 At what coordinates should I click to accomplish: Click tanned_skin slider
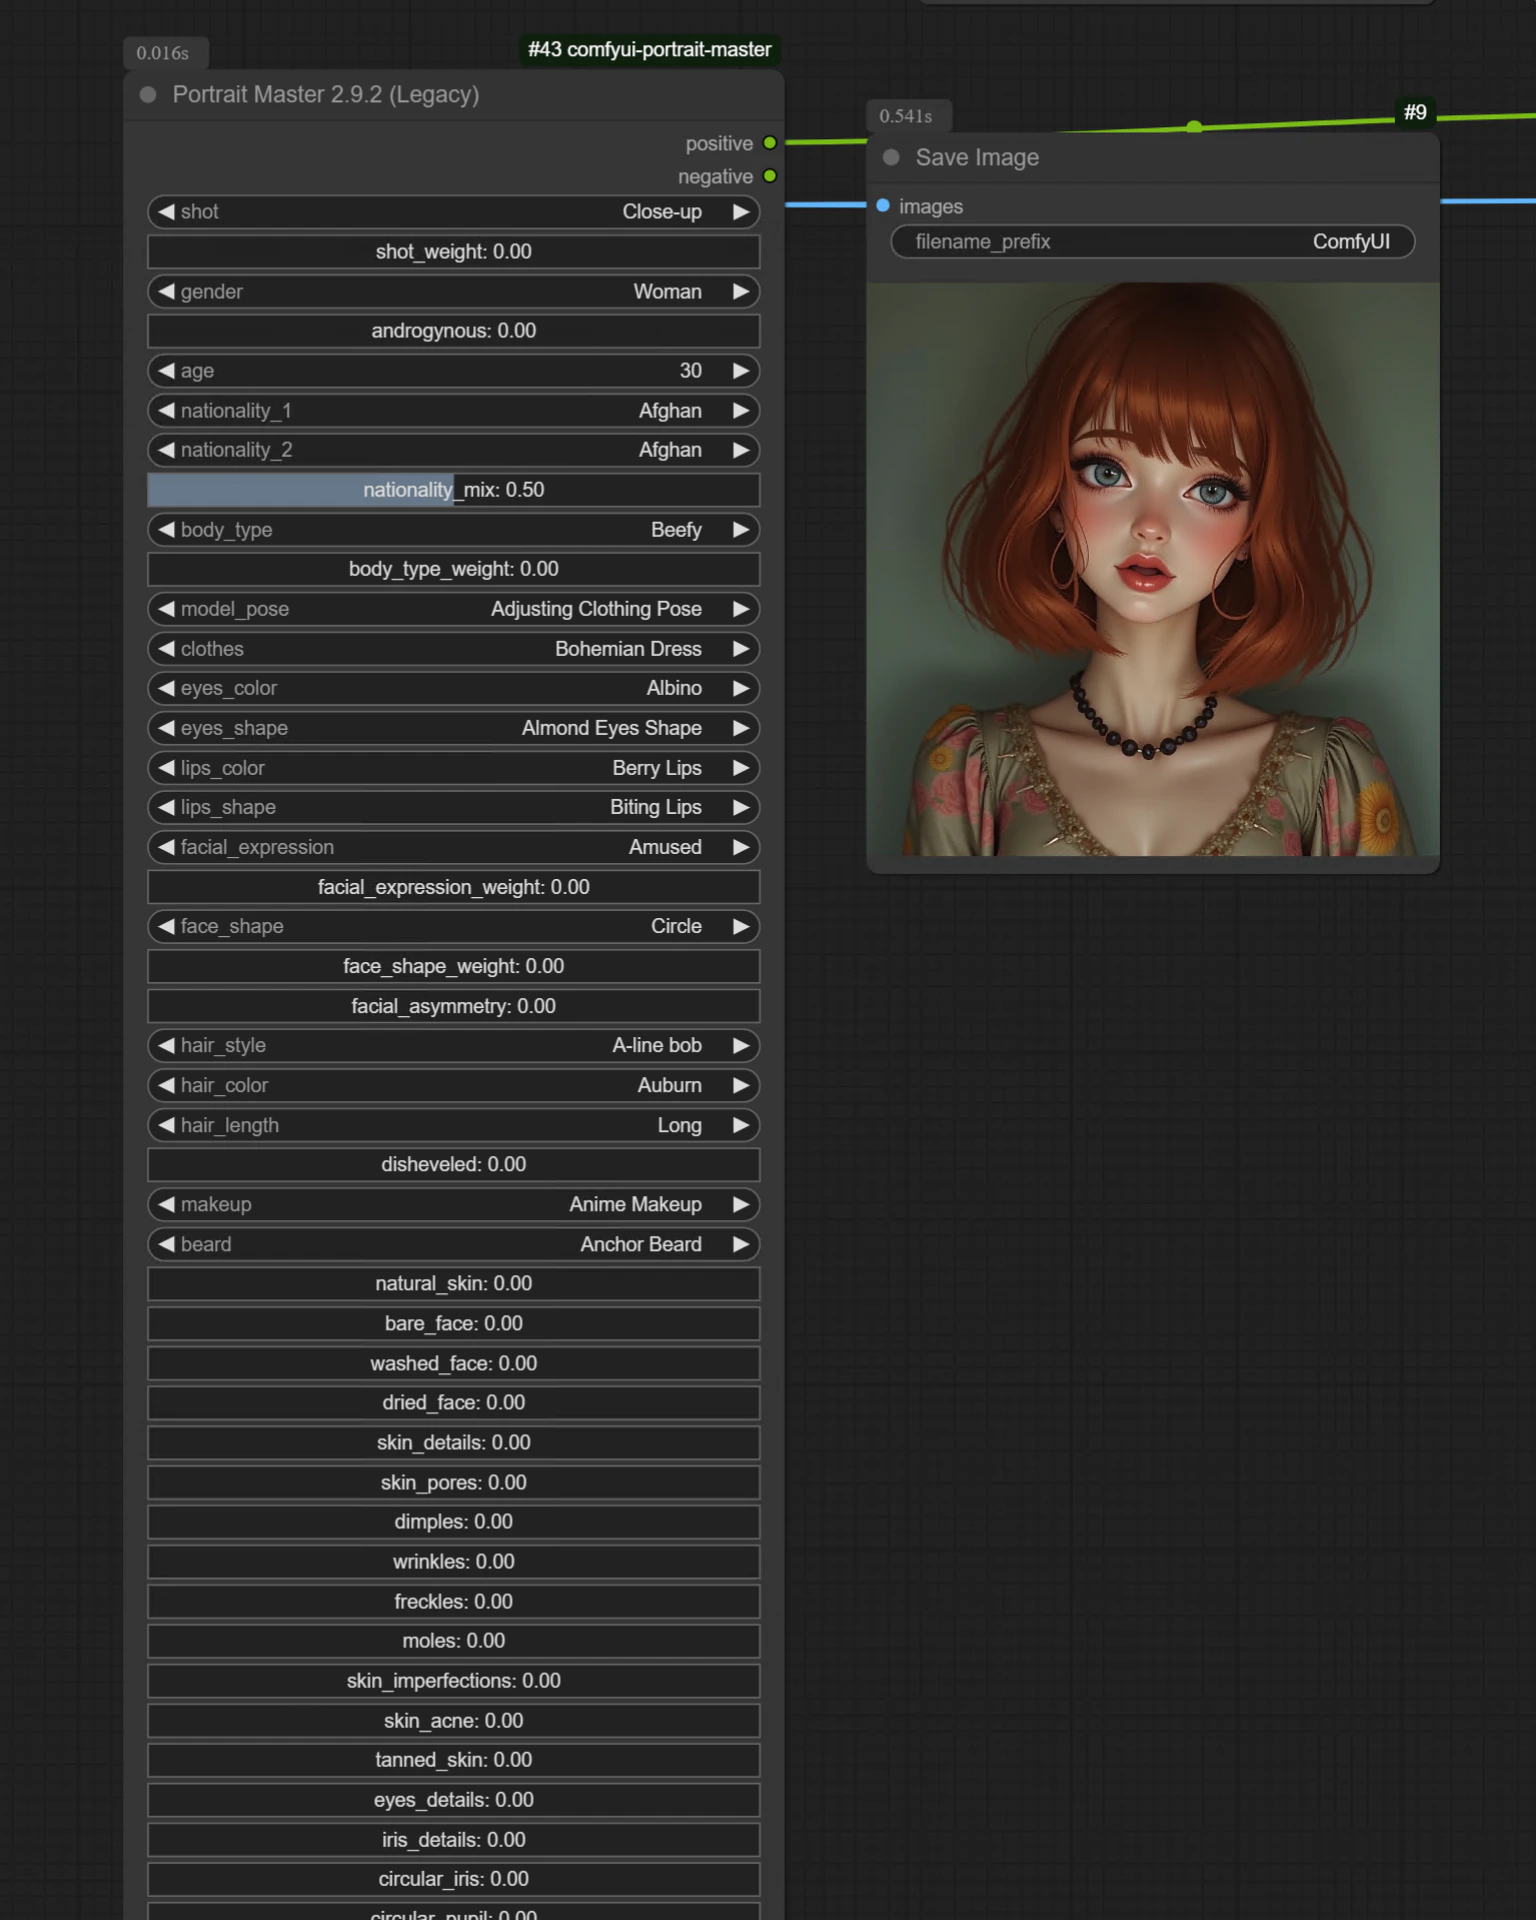coord(453,1760)
